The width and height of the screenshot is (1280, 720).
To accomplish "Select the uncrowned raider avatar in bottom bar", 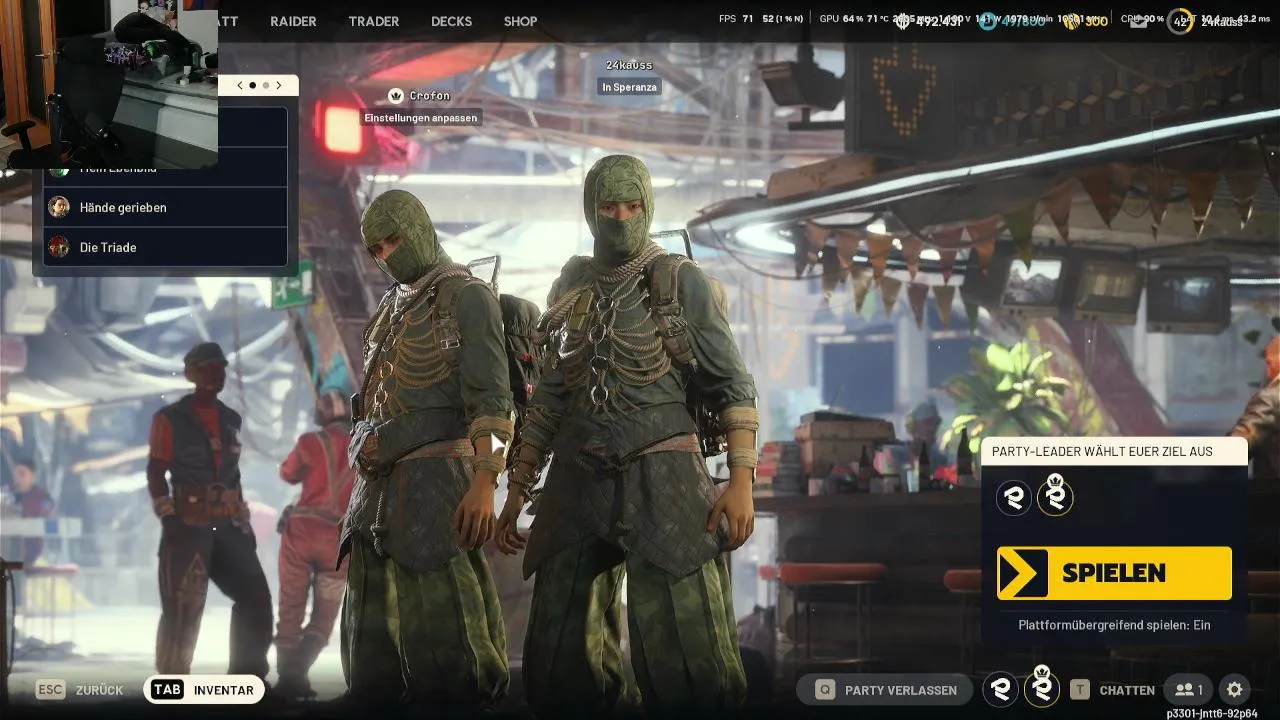I will tap(1000, 689).
